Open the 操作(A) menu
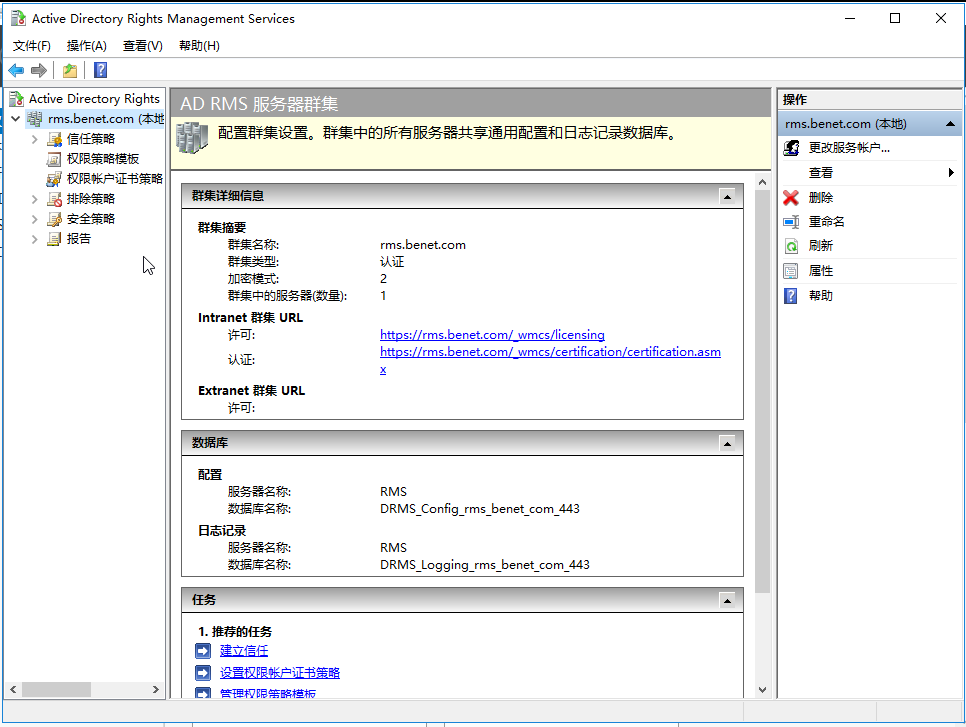 click(x=87, y=46)
